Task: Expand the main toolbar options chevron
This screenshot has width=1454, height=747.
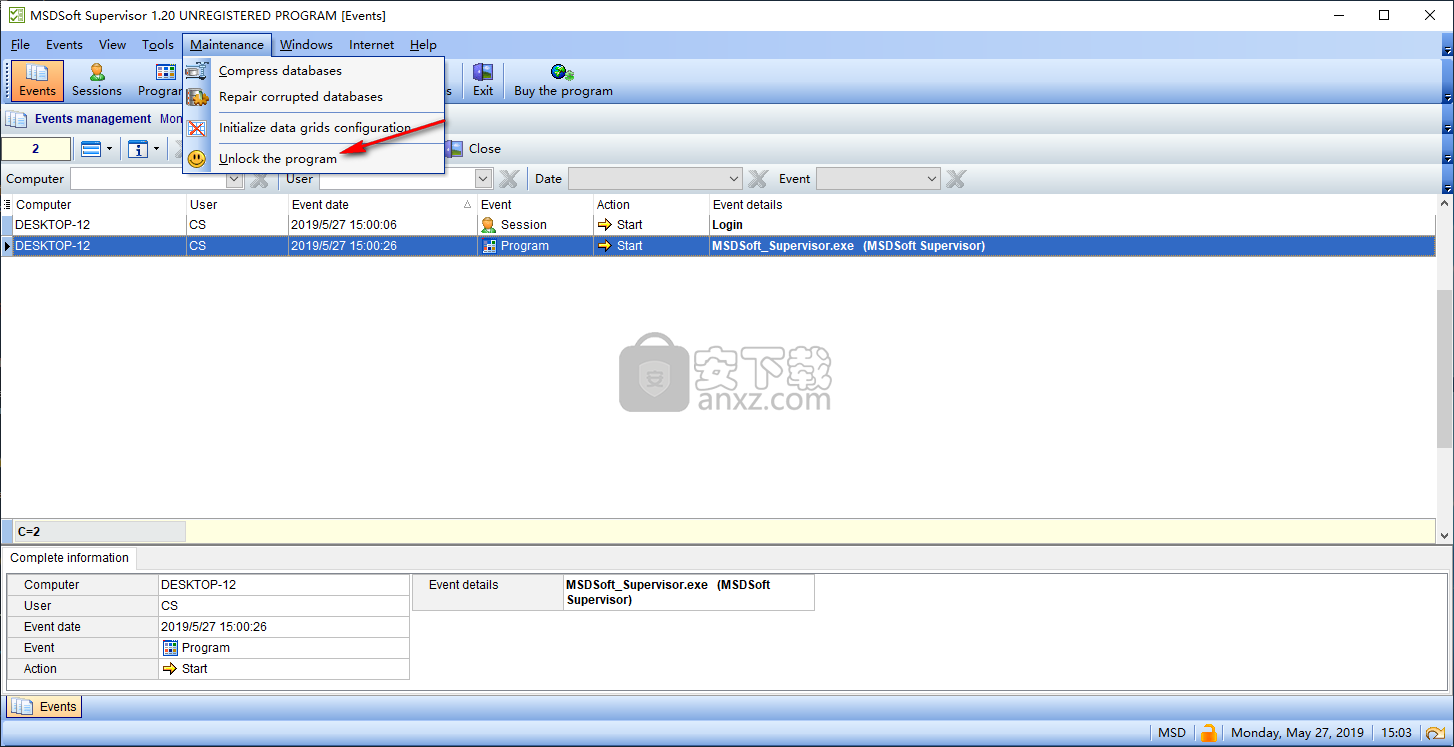Action: coord(1447,98)
